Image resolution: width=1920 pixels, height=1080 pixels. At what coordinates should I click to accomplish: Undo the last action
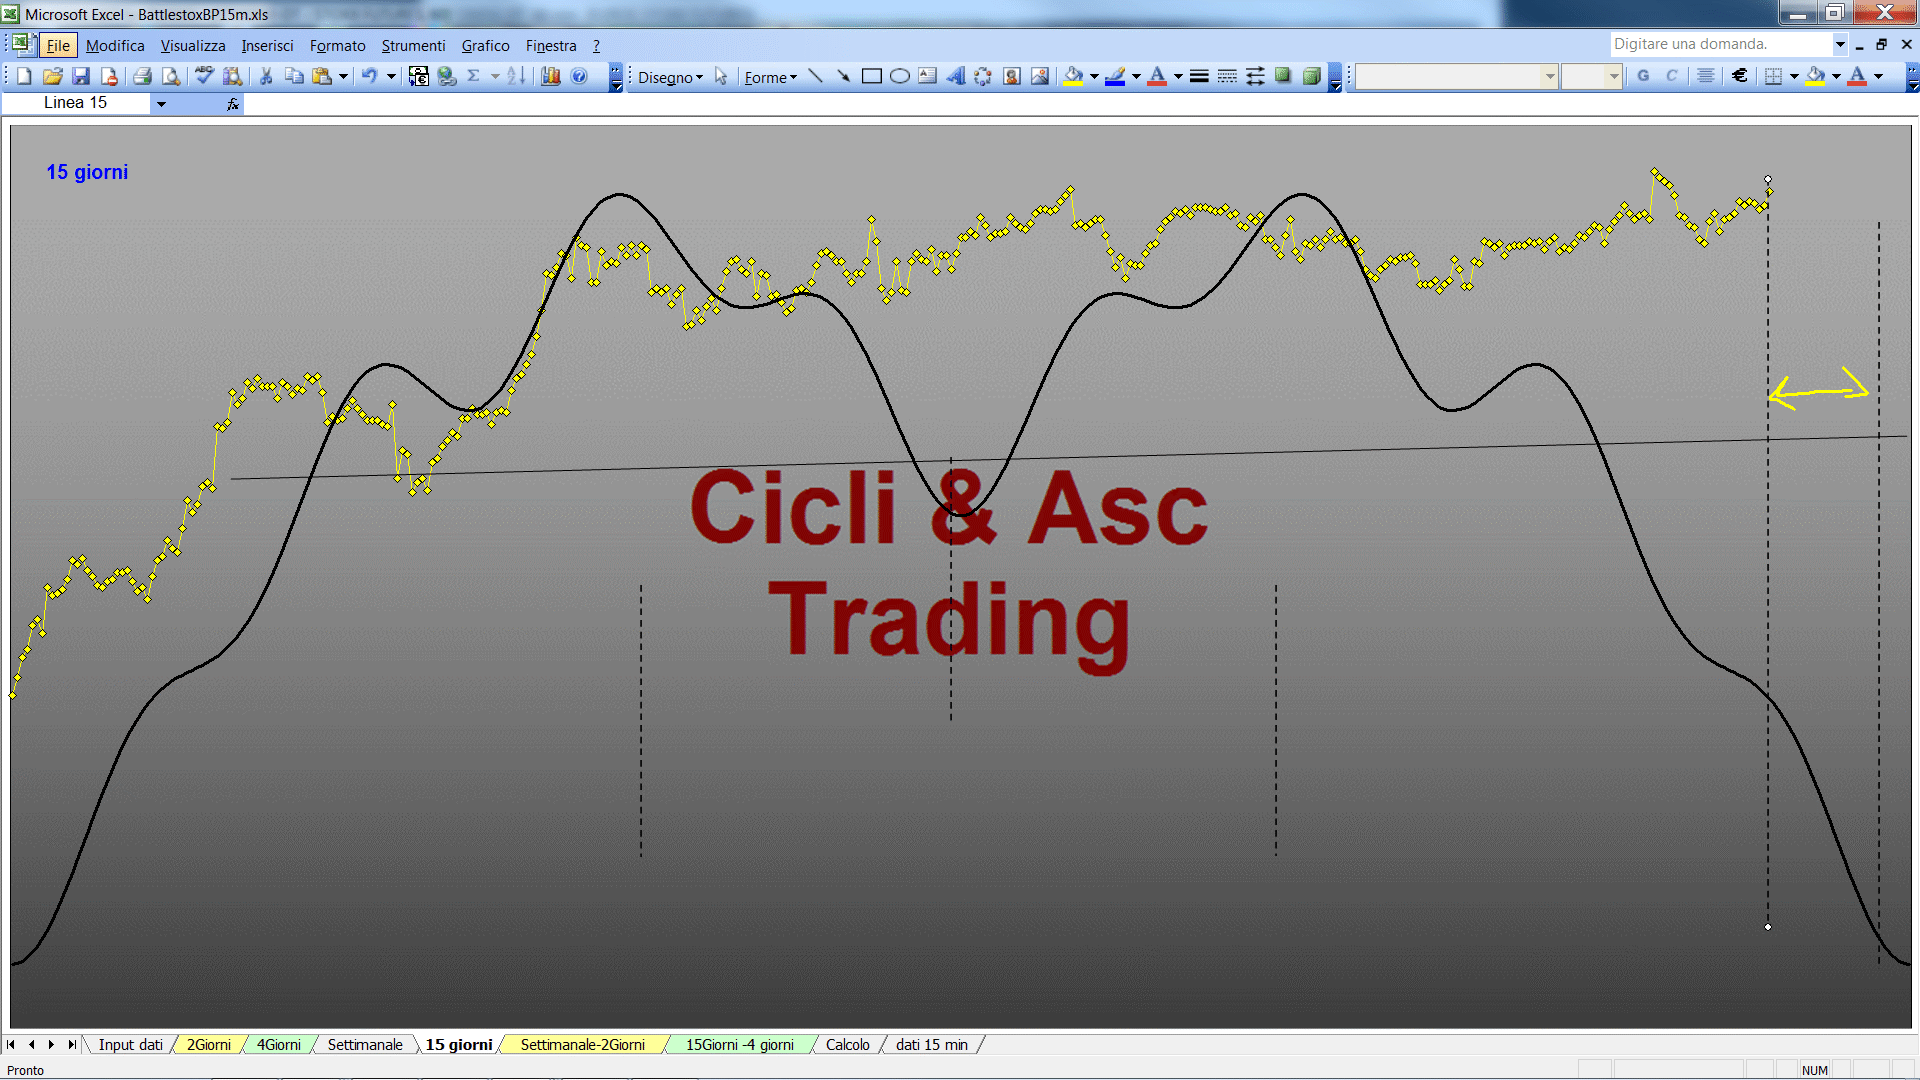click(x=370, y=76)
